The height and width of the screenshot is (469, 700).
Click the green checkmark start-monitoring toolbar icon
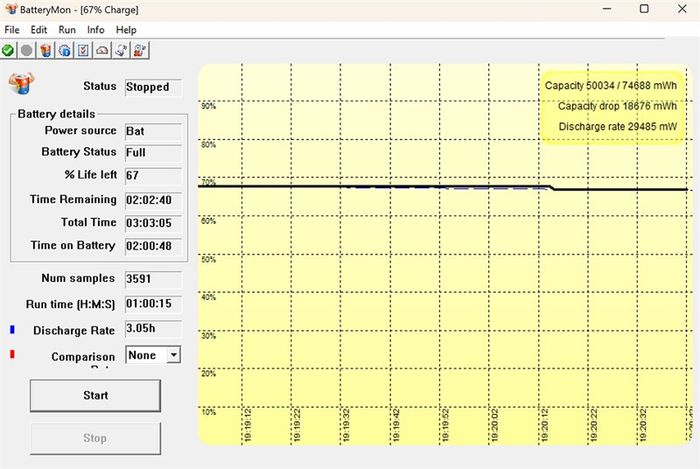8,50
